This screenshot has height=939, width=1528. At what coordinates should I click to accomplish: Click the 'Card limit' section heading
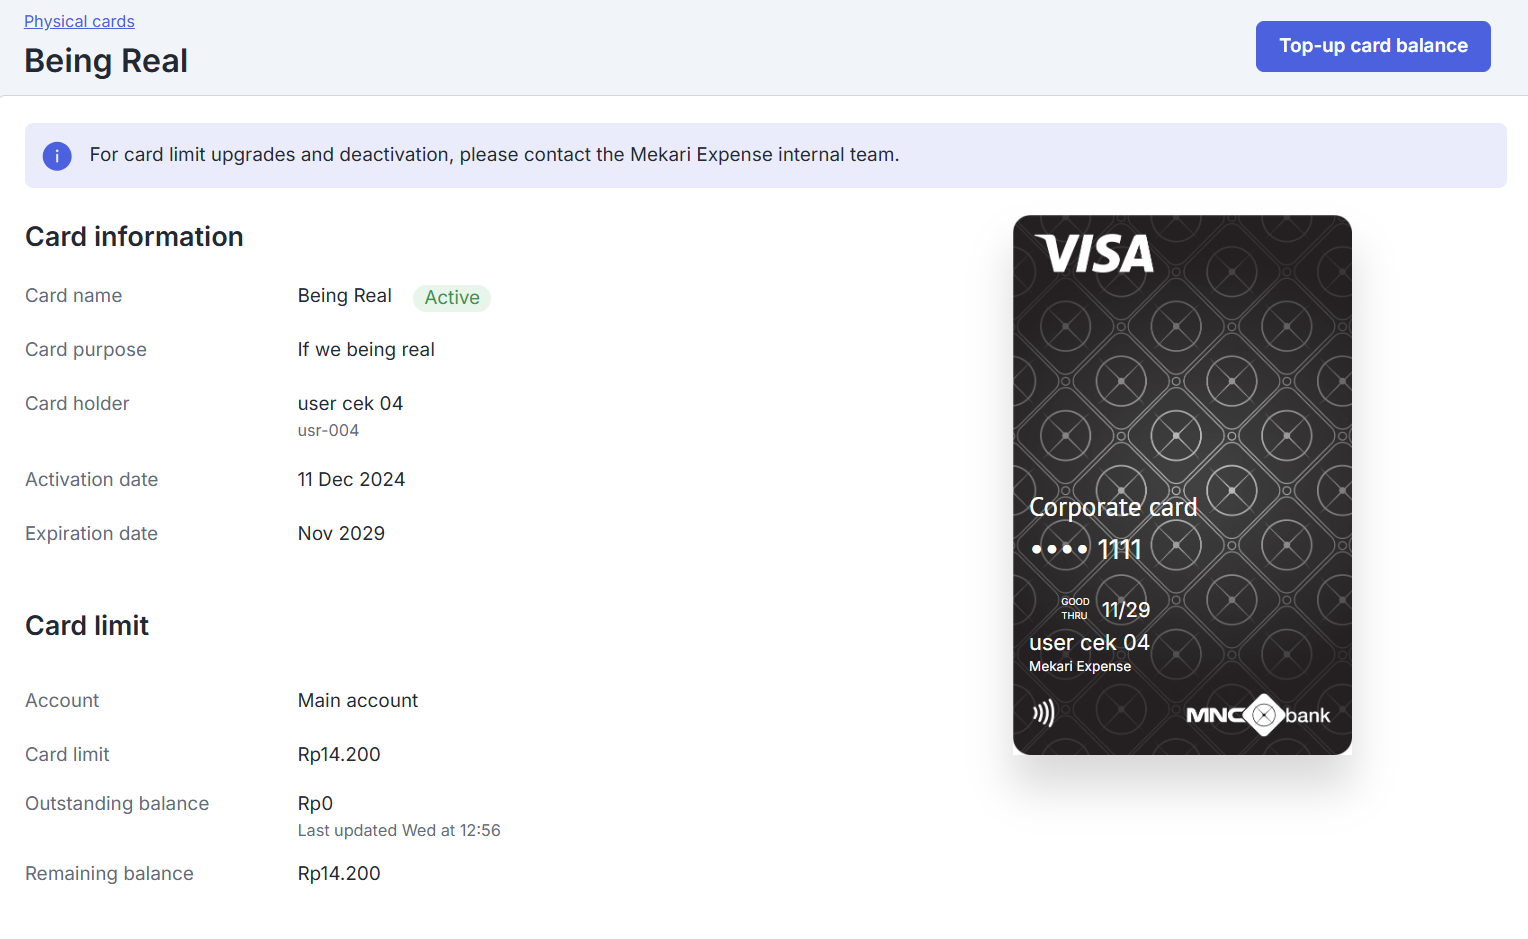(87, 626)
